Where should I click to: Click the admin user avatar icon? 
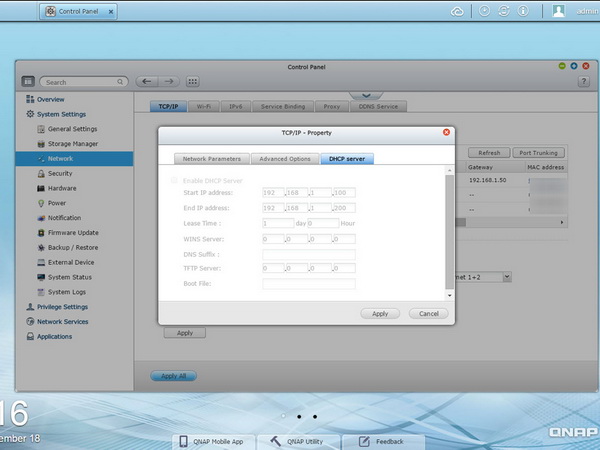(559, 11)
